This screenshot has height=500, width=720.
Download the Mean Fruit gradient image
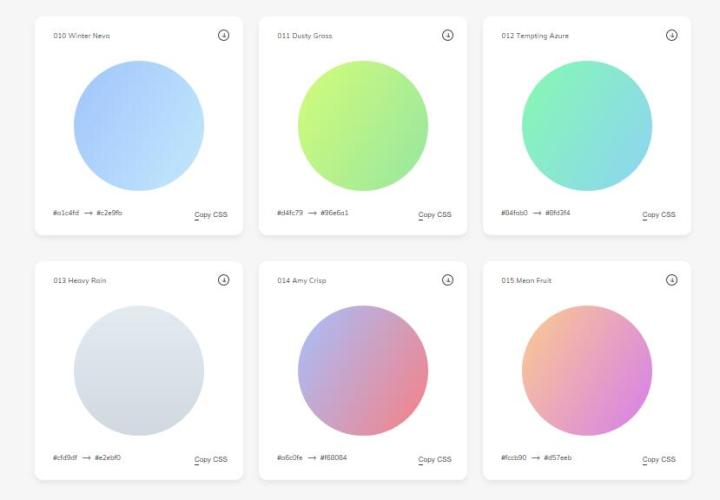coord(672,280)
